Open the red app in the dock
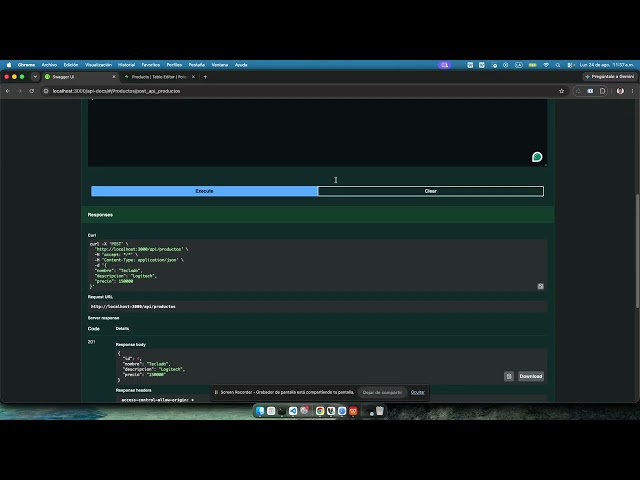The height and width of the screenshot is (480, 640). (353, 411)
